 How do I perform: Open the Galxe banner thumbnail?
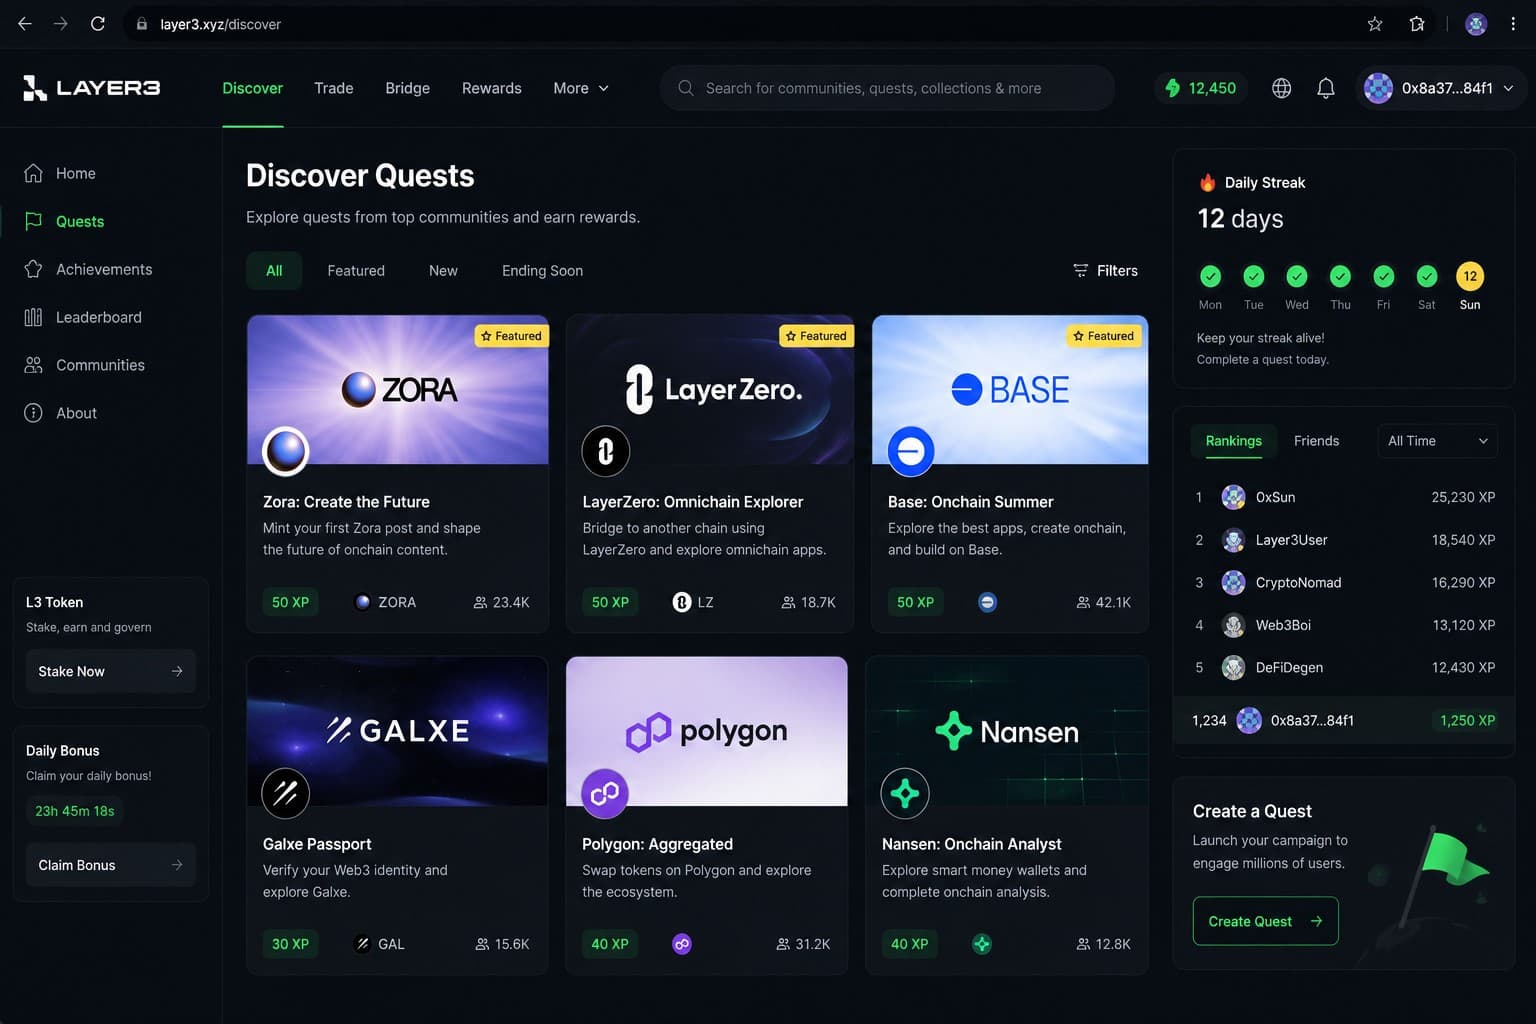tap(397, 731)
